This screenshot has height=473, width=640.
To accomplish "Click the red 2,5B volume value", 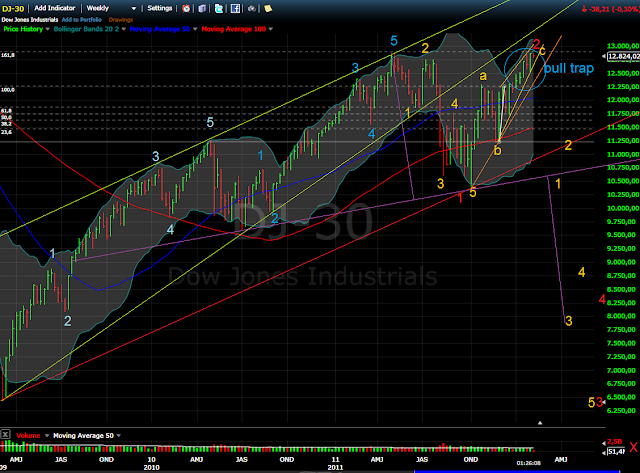I will (615, 442).
